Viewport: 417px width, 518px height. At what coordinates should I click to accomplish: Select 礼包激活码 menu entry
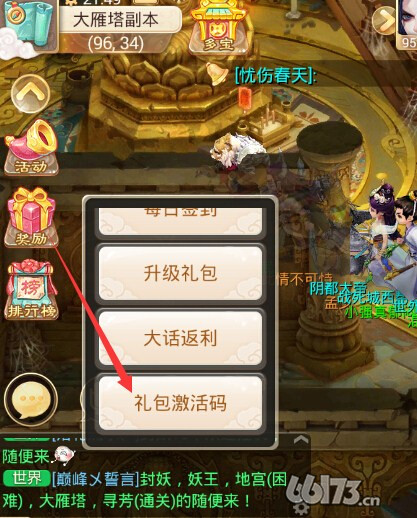point(180,403)
